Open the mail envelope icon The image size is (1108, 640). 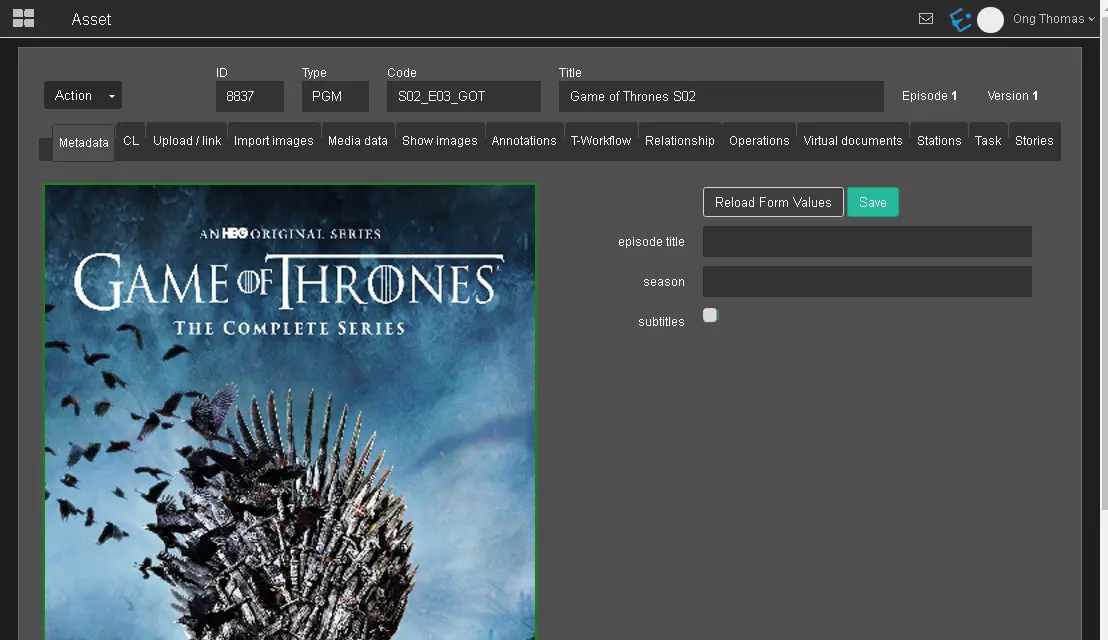coord(926,19)
